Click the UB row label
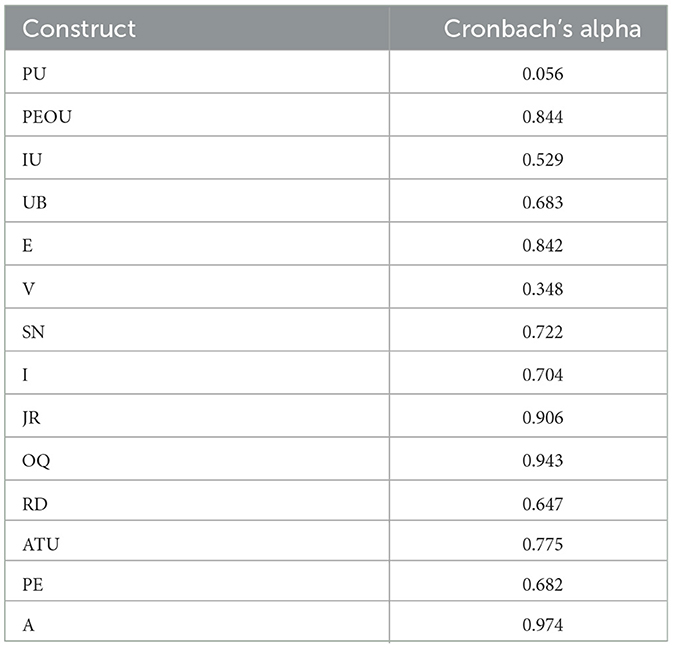The height and width of the screenshot is (648, 673). pos(35,203)
